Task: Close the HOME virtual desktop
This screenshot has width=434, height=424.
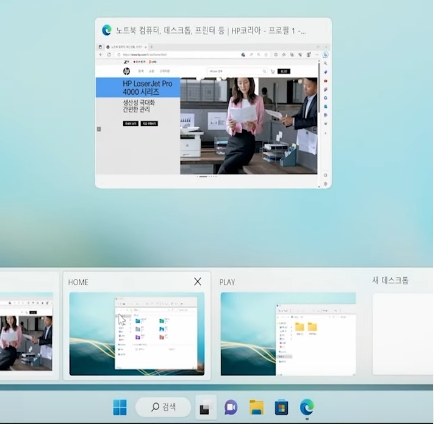Action: tap(197, 282)
